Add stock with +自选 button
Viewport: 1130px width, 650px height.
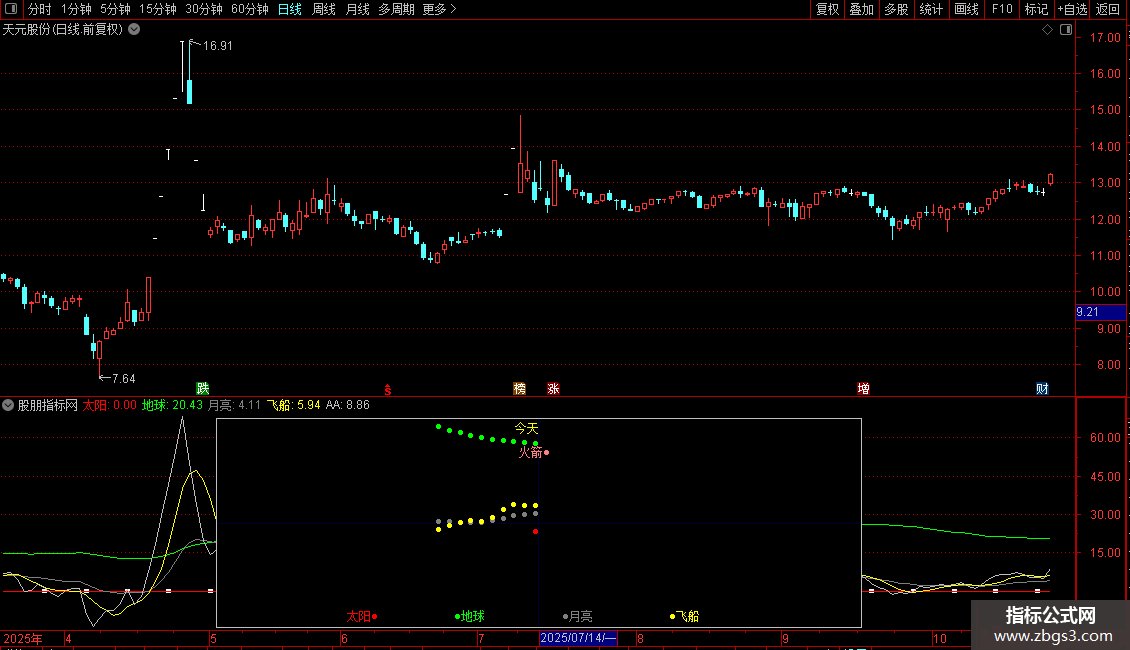point(1072,9)
